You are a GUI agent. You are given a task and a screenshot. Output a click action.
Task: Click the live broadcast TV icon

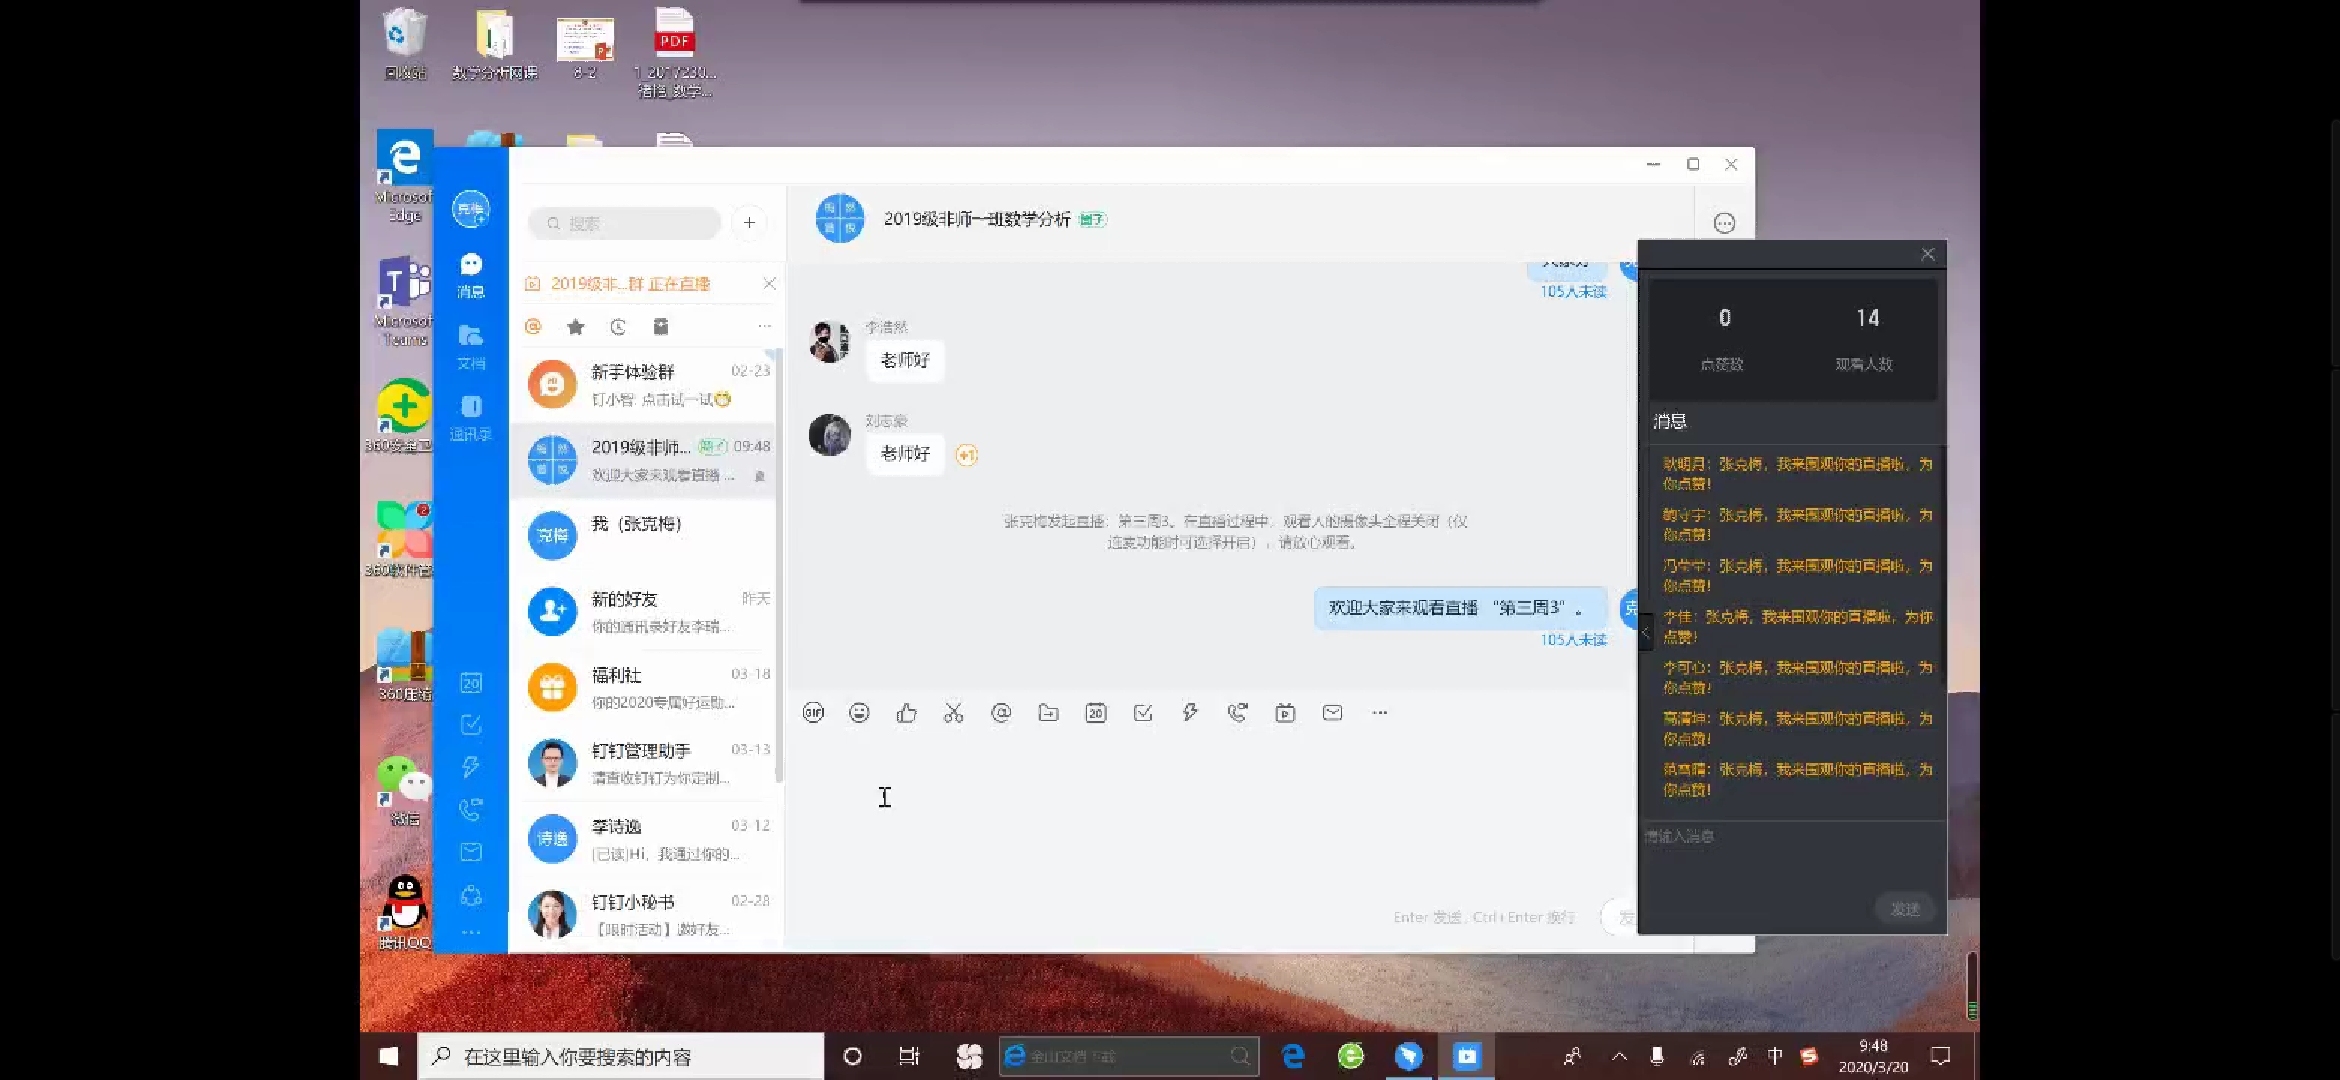coord(1285,713)
